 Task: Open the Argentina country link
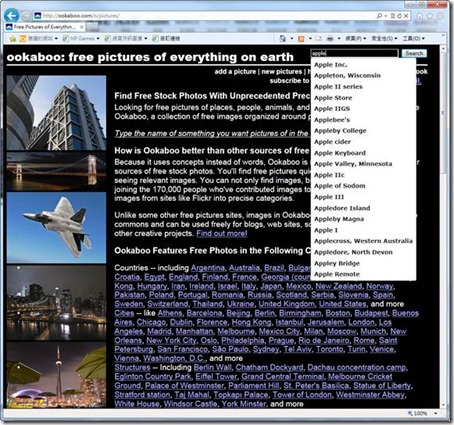click(208, 268)
